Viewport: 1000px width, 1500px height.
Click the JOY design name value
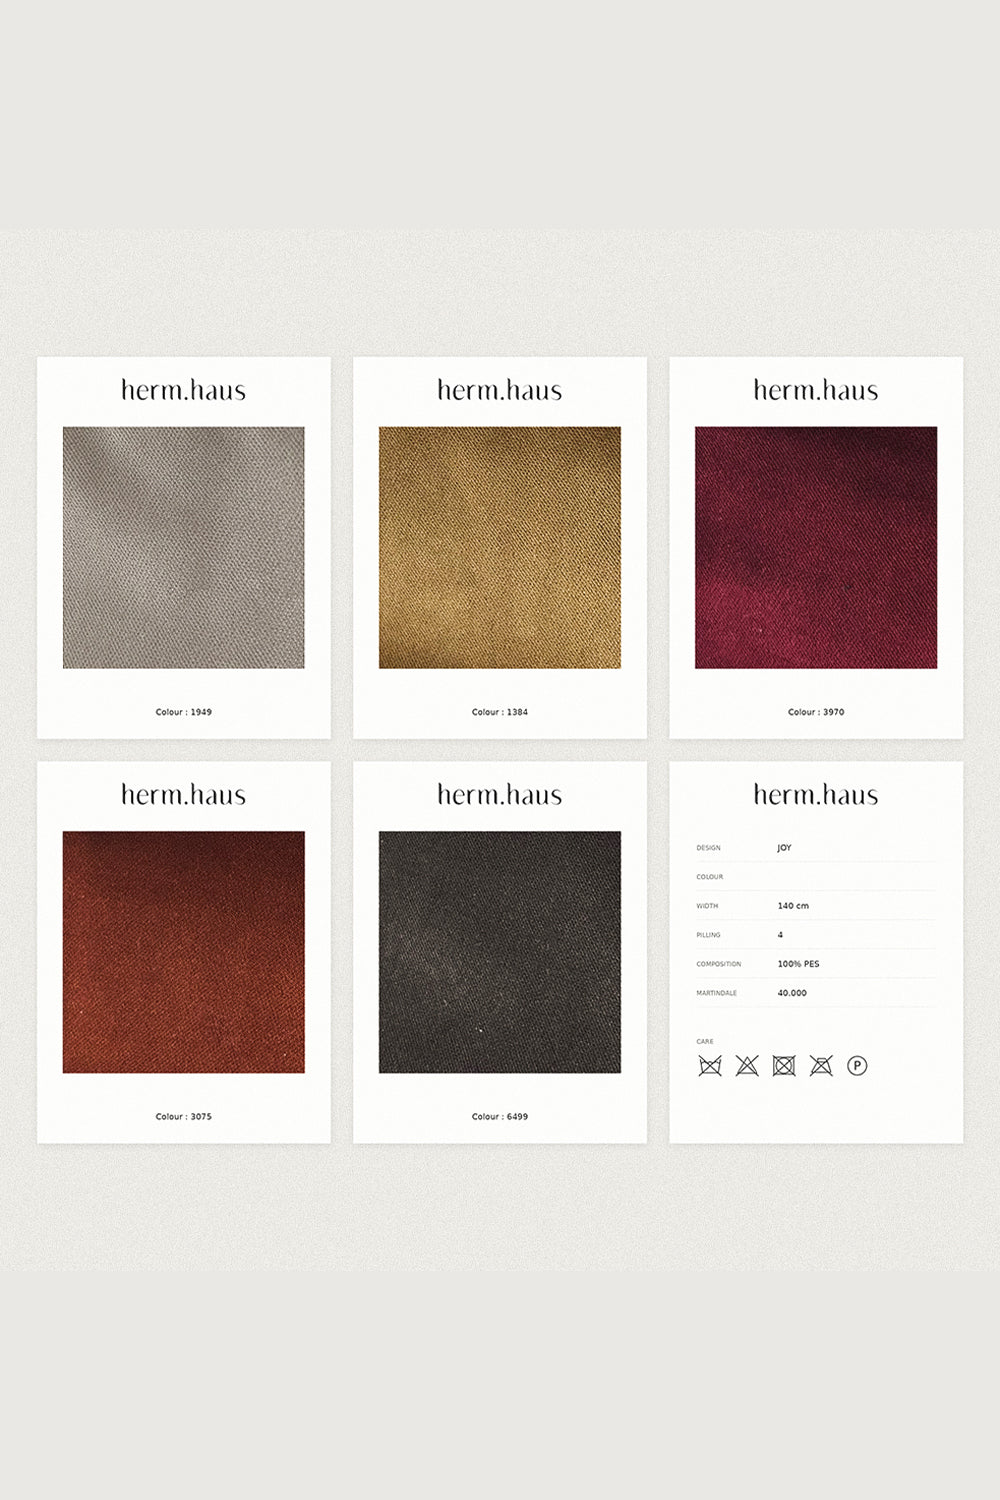tap(784, 848)
